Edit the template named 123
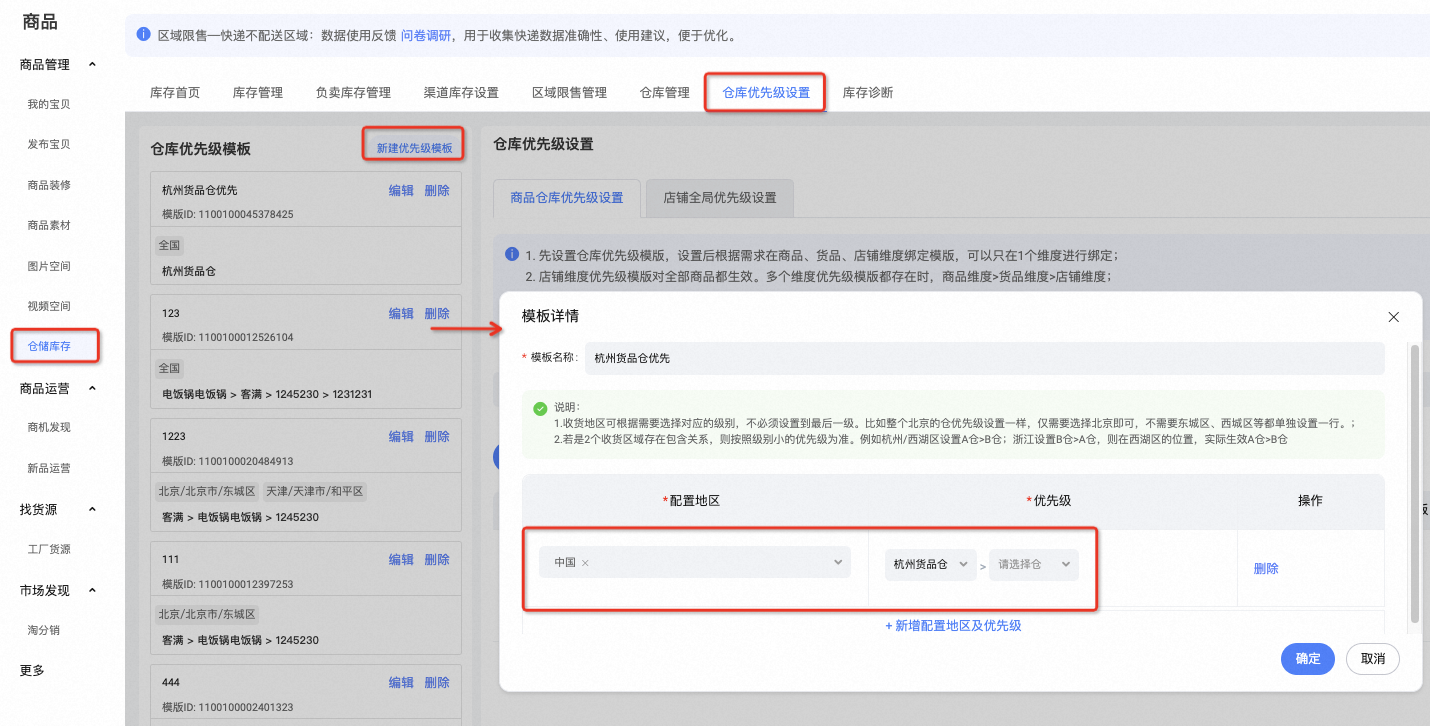Image resolution: width=1430 pixels, height=726 pixels. click(x=401, y=313)
